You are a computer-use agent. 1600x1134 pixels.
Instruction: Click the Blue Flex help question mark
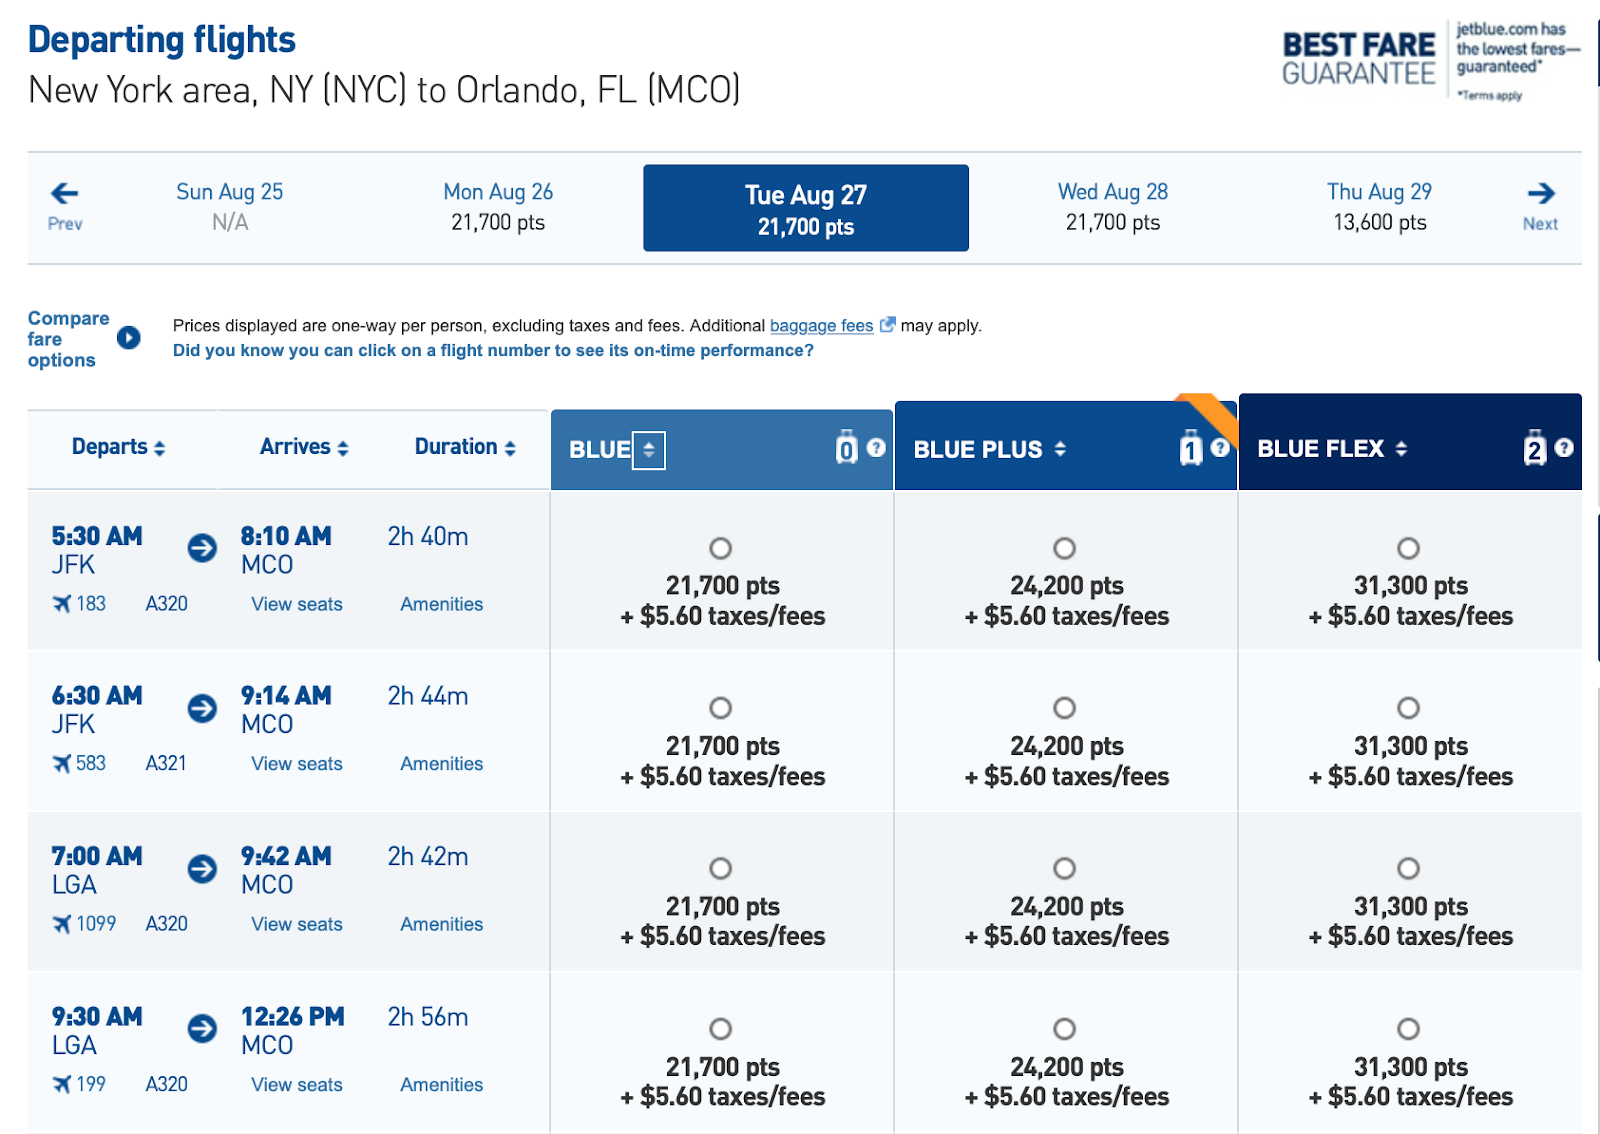pyautogui.click(x=1564, y=448)
